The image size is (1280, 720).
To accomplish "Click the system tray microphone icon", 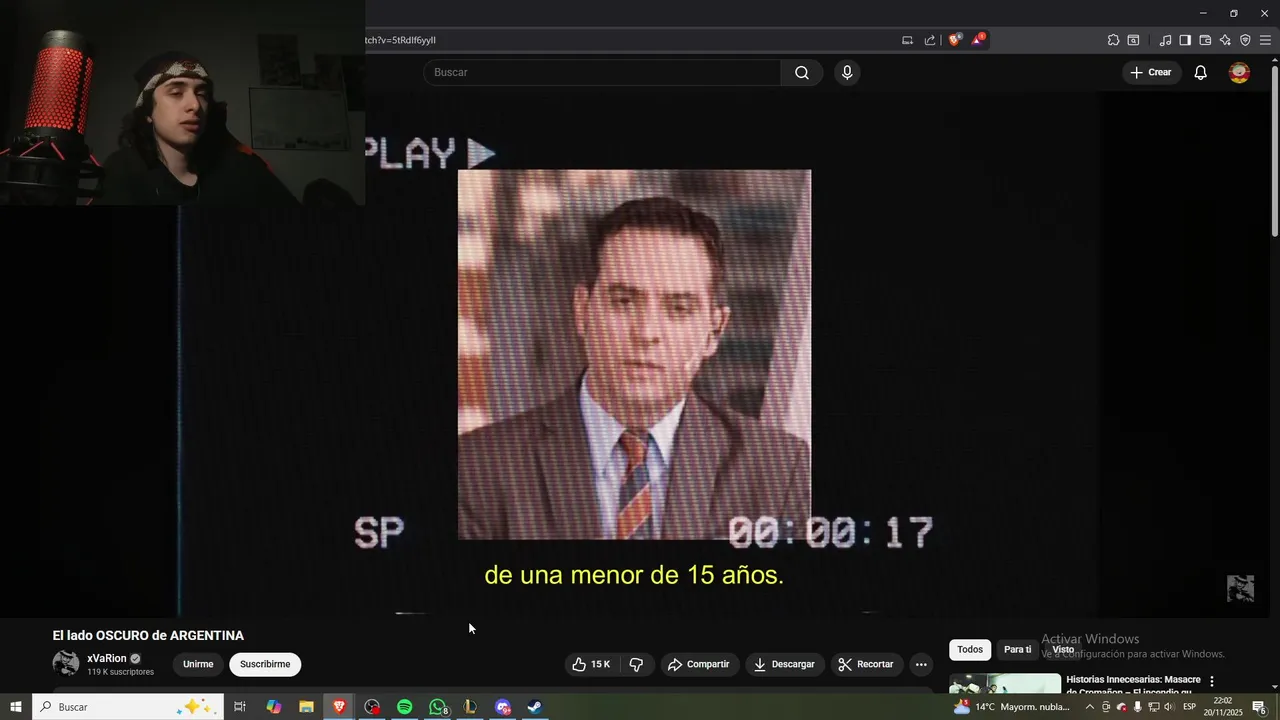I will (1137, 707).
